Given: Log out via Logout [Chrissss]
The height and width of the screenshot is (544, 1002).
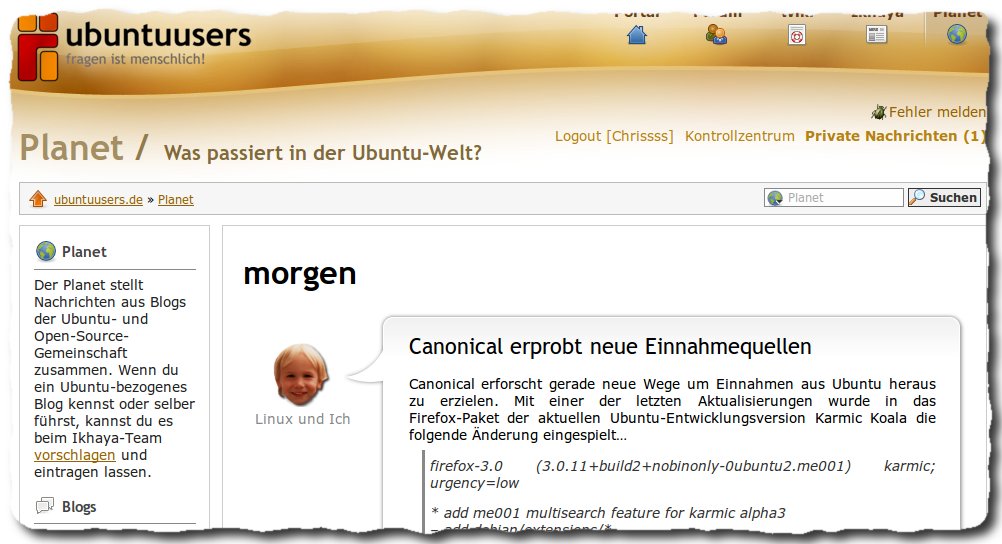Looking at the screenshot, I should (613, 136).
